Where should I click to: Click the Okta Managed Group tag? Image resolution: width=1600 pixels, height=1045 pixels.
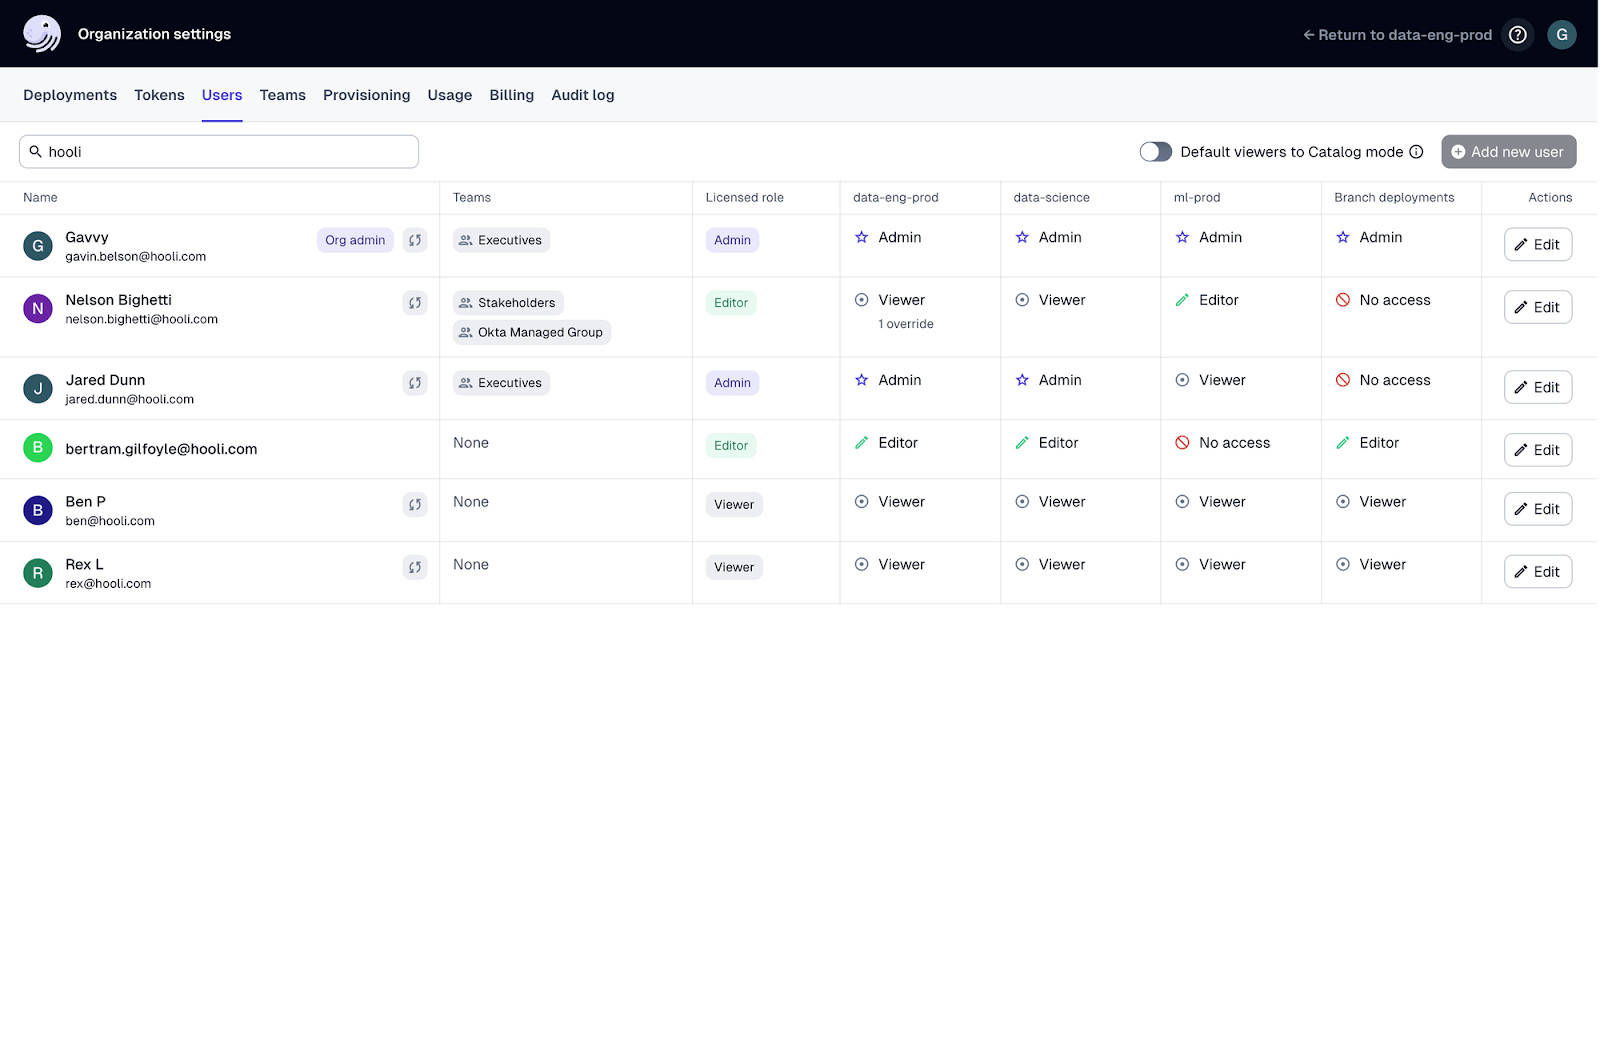pos(532,333)
